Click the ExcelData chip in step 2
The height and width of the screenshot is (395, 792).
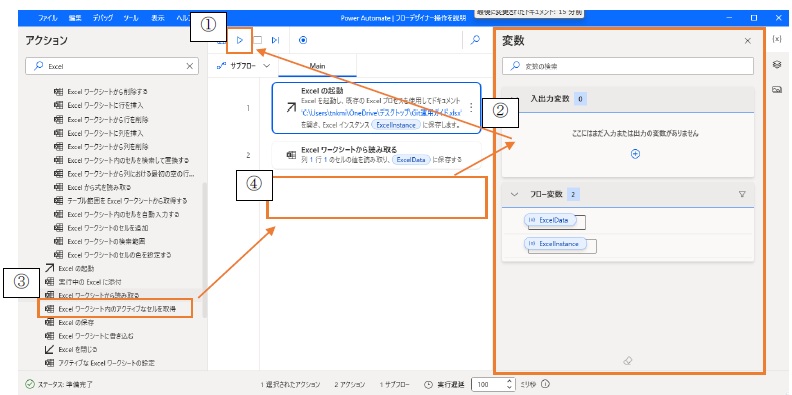click(x=411, y=160)
